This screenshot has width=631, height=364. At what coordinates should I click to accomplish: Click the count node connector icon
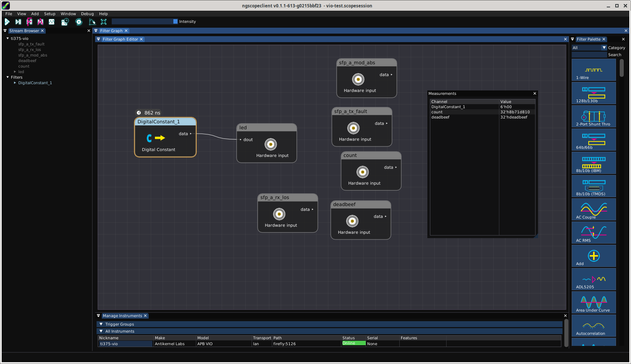pos(363,172)
